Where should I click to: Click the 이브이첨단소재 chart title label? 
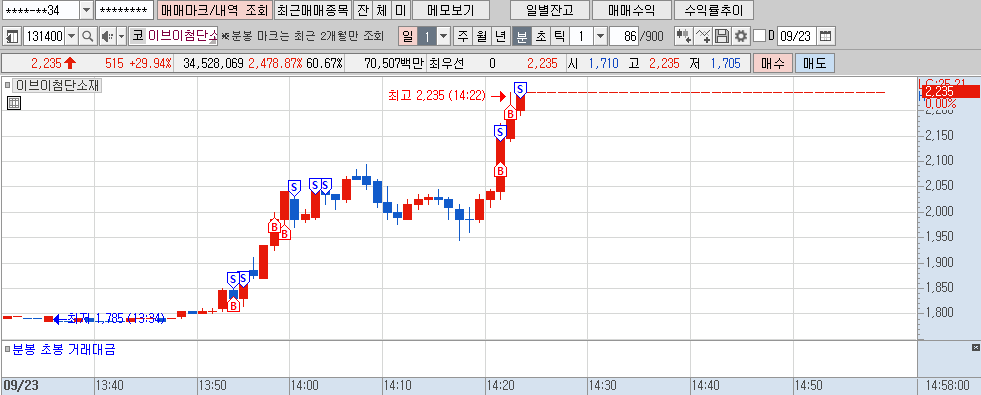58,85
